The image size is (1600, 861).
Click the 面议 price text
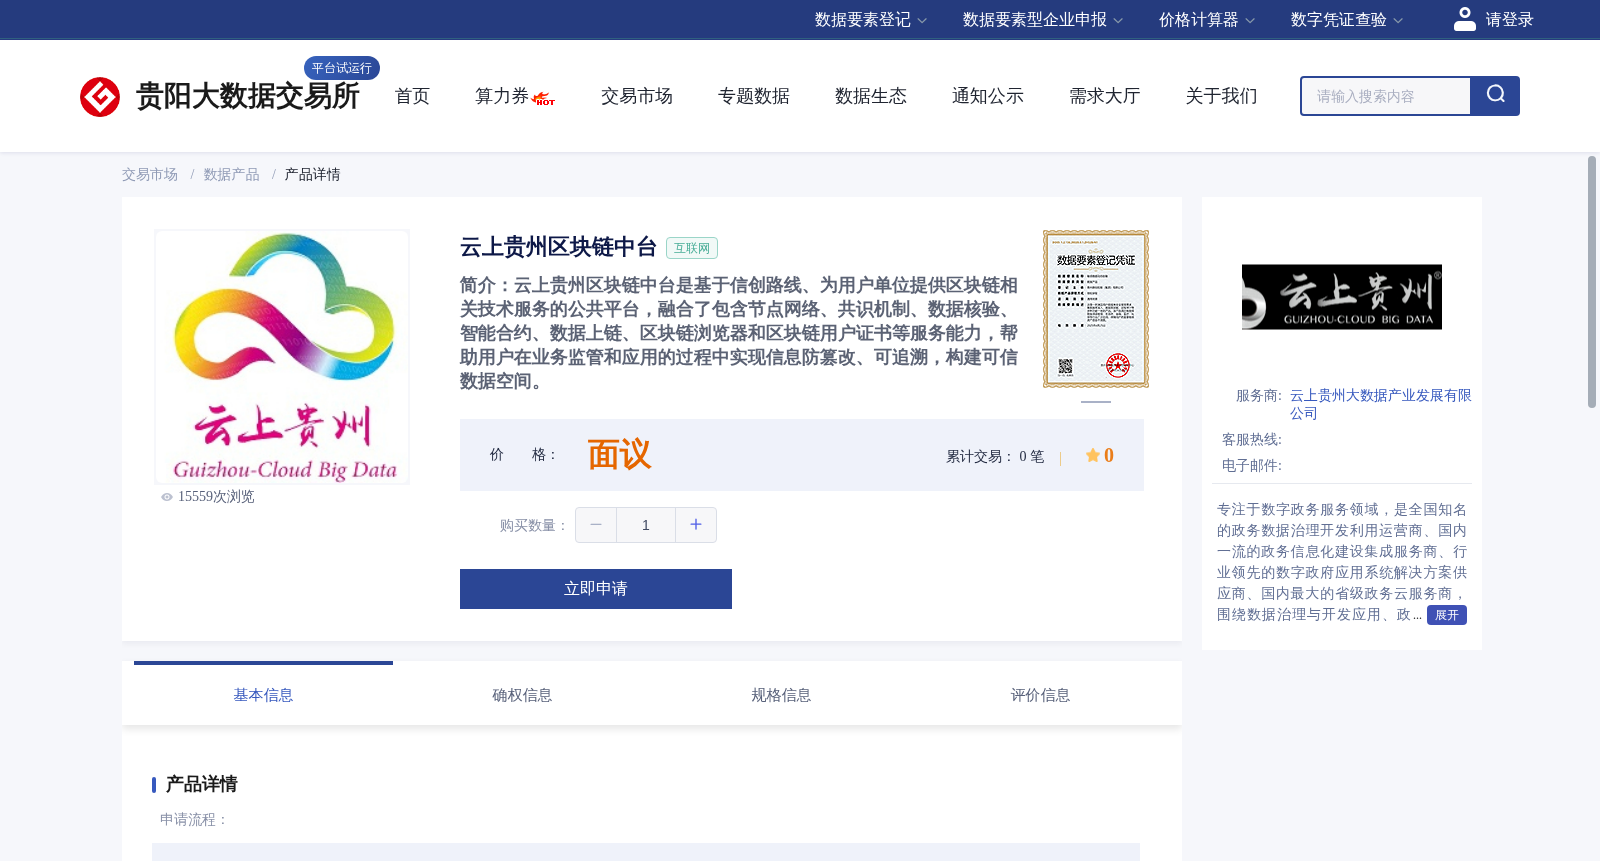coord(619,455)
